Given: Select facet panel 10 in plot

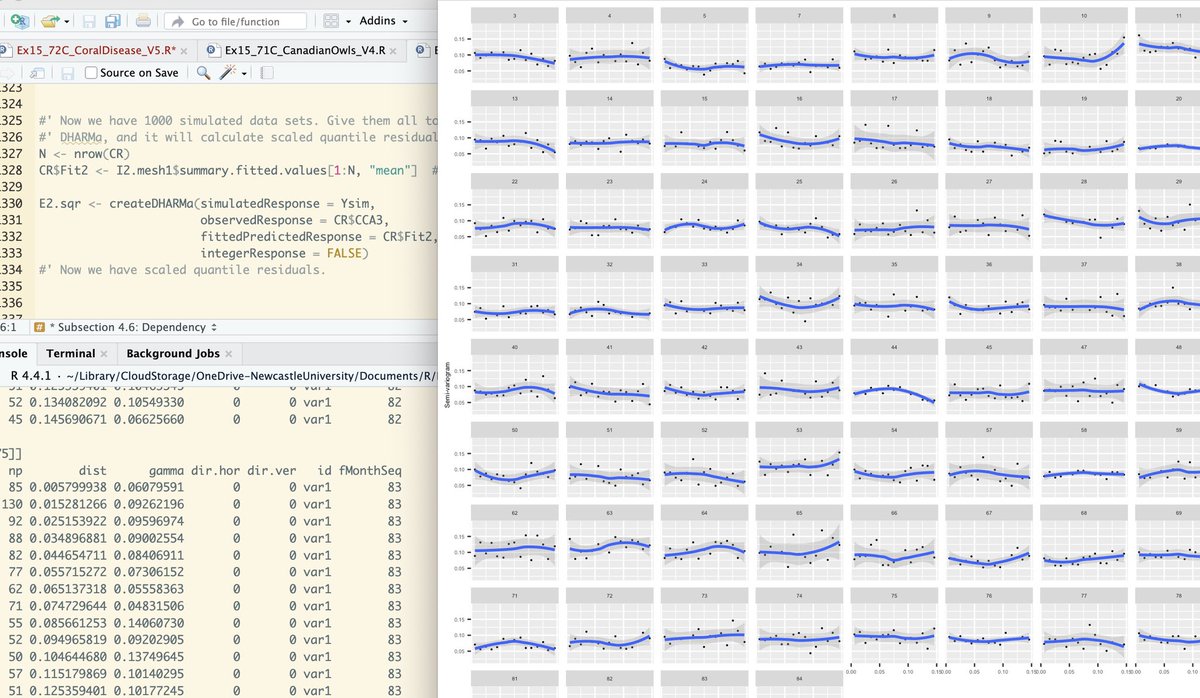Looking at the screenshot, I should click(1085, 47).
